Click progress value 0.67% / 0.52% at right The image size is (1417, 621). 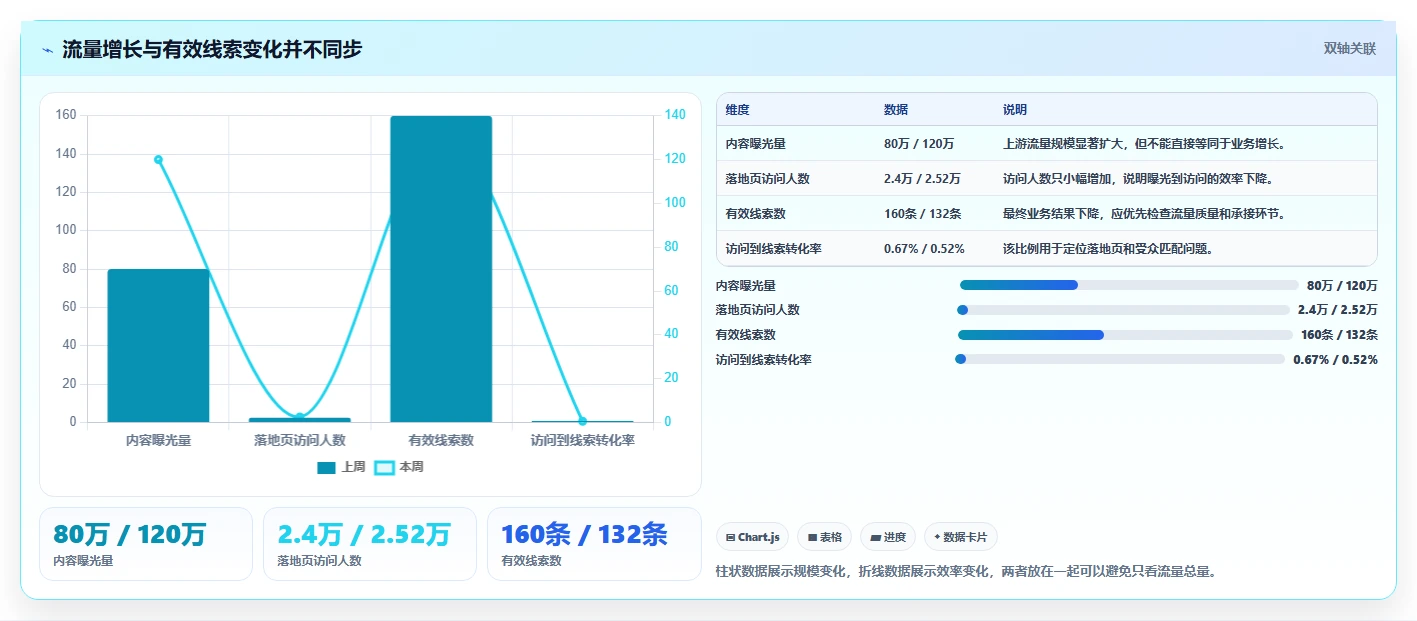pos(1335,359)
